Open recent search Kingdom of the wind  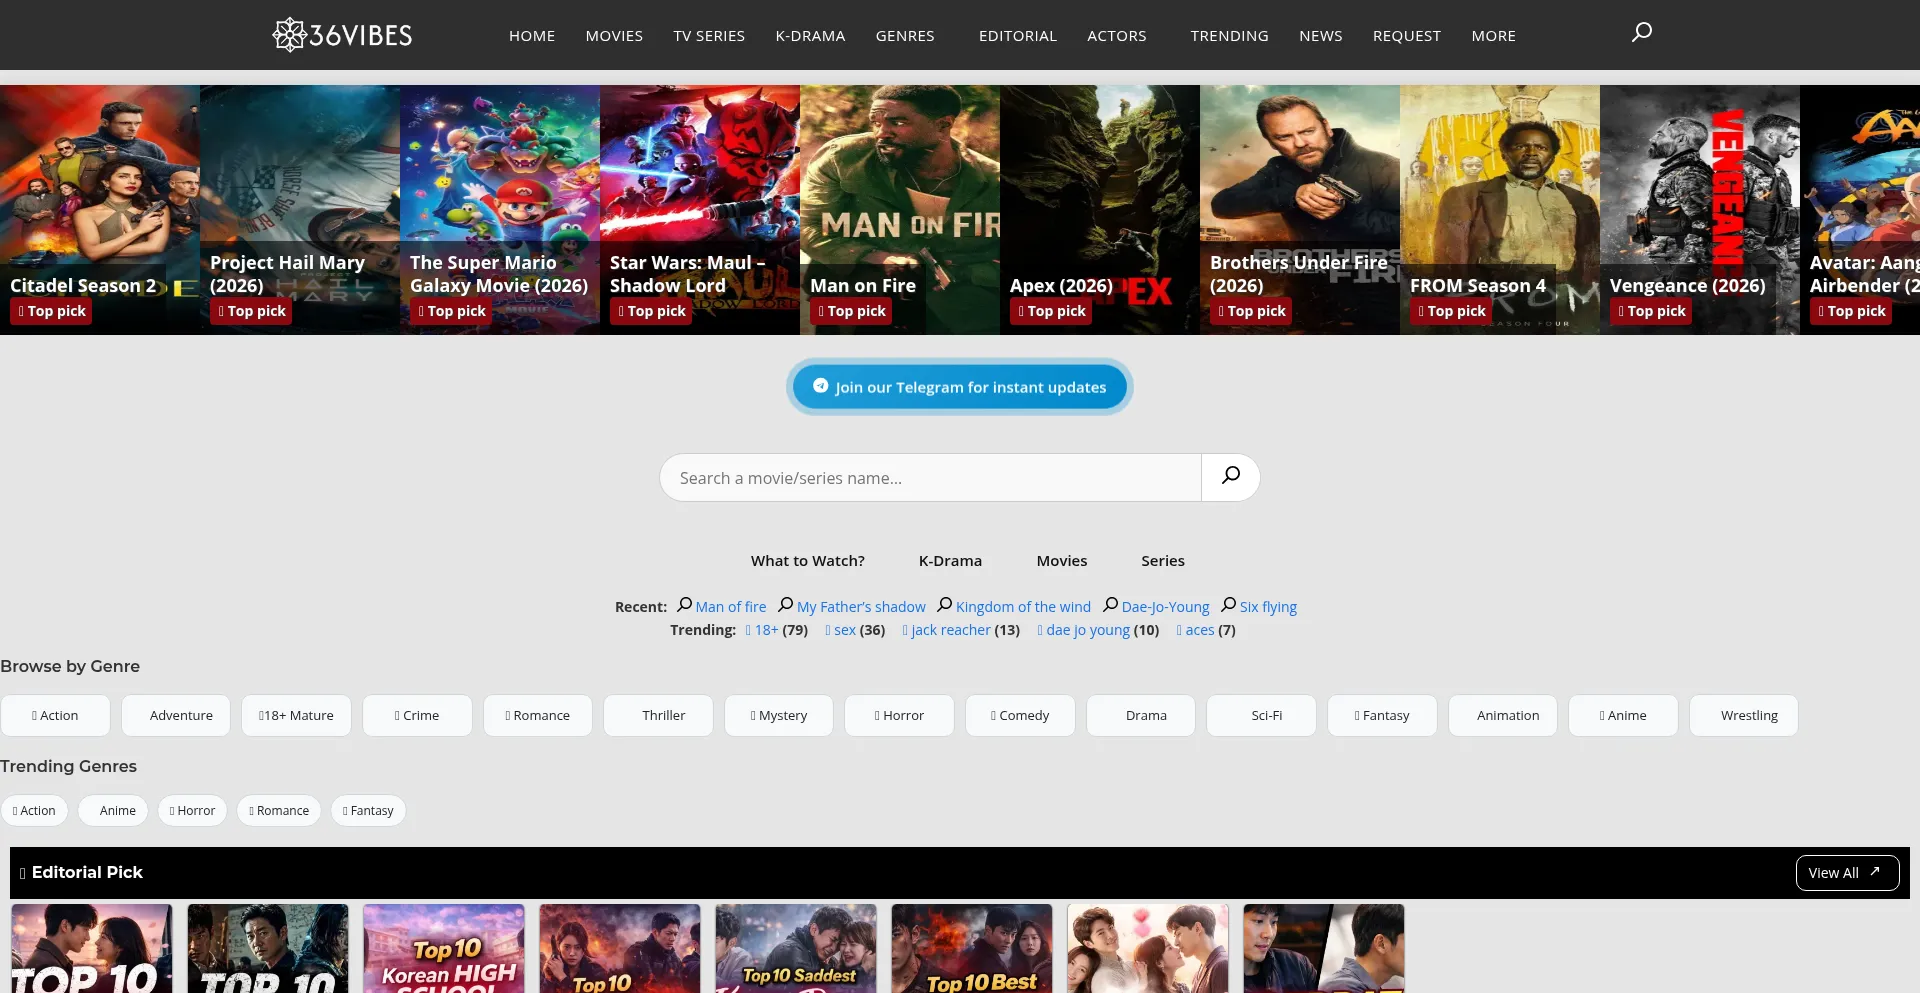[x=1023, y=607]
